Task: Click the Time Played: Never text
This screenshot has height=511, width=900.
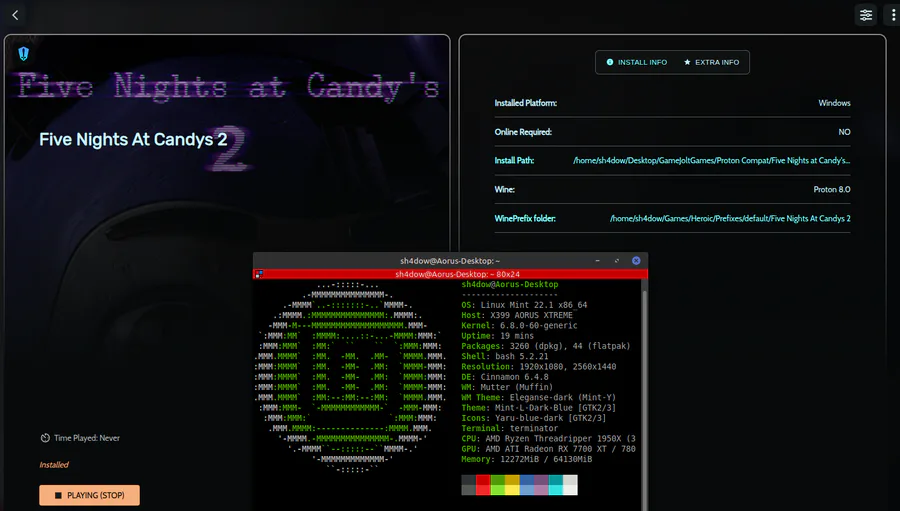Action: pos(87,438)
